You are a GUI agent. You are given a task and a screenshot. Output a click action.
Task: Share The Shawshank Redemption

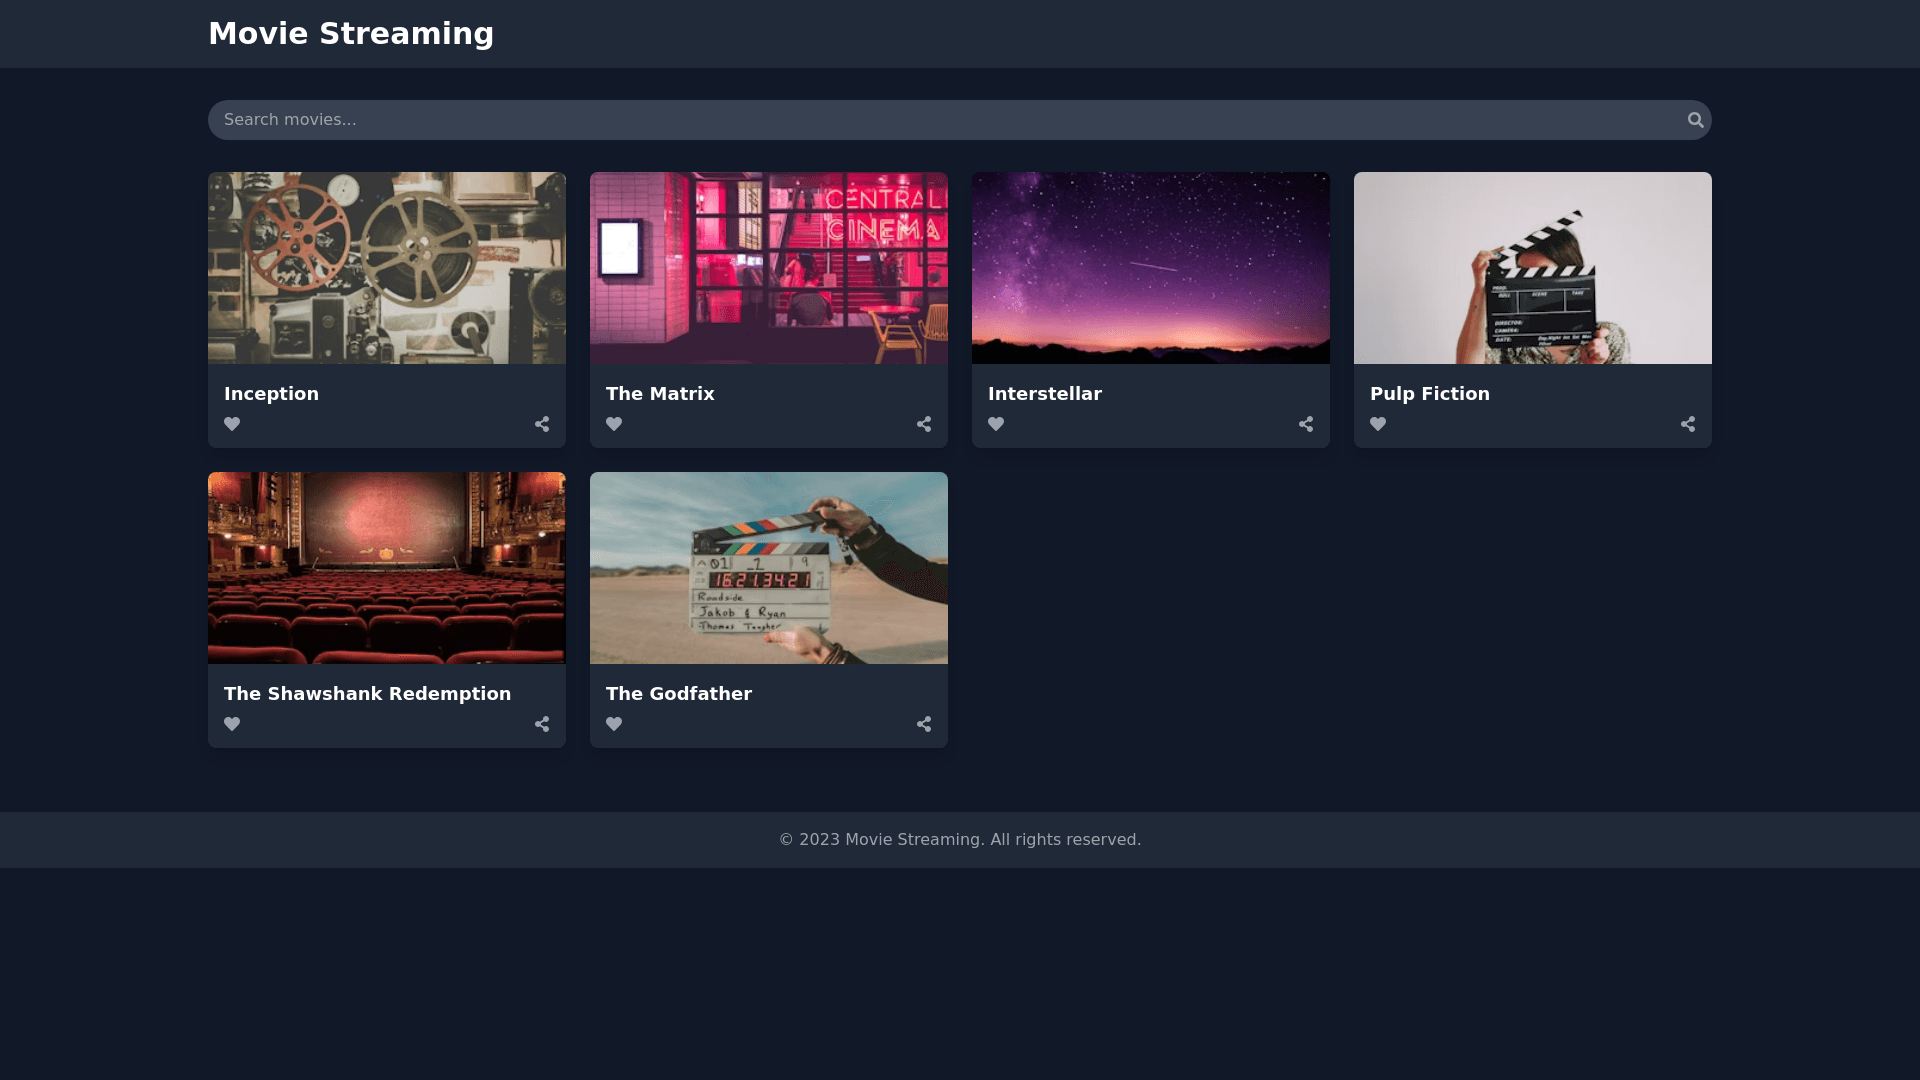click(x=542, y=724)
